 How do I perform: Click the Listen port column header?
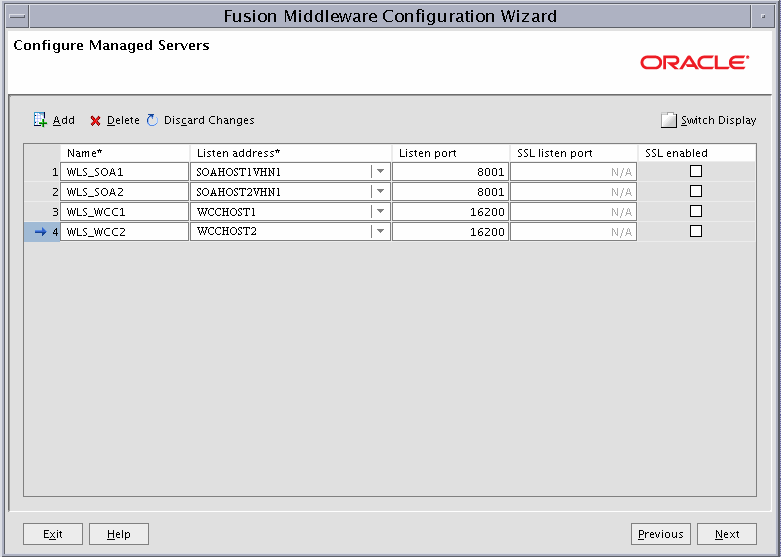[x=450, y=153]
